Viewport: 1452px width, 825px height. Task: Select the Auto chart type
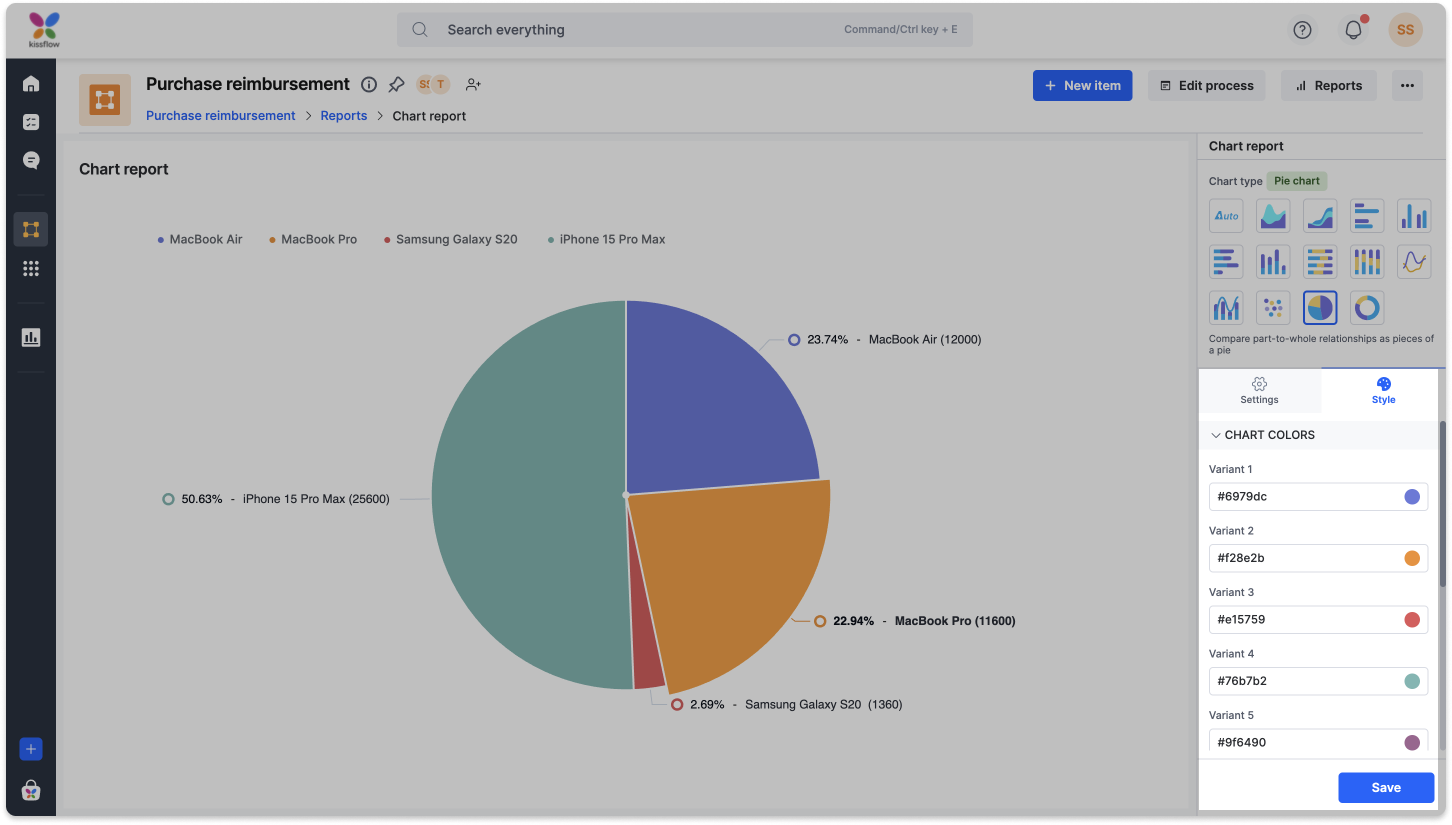click(x=1226, y=215)
